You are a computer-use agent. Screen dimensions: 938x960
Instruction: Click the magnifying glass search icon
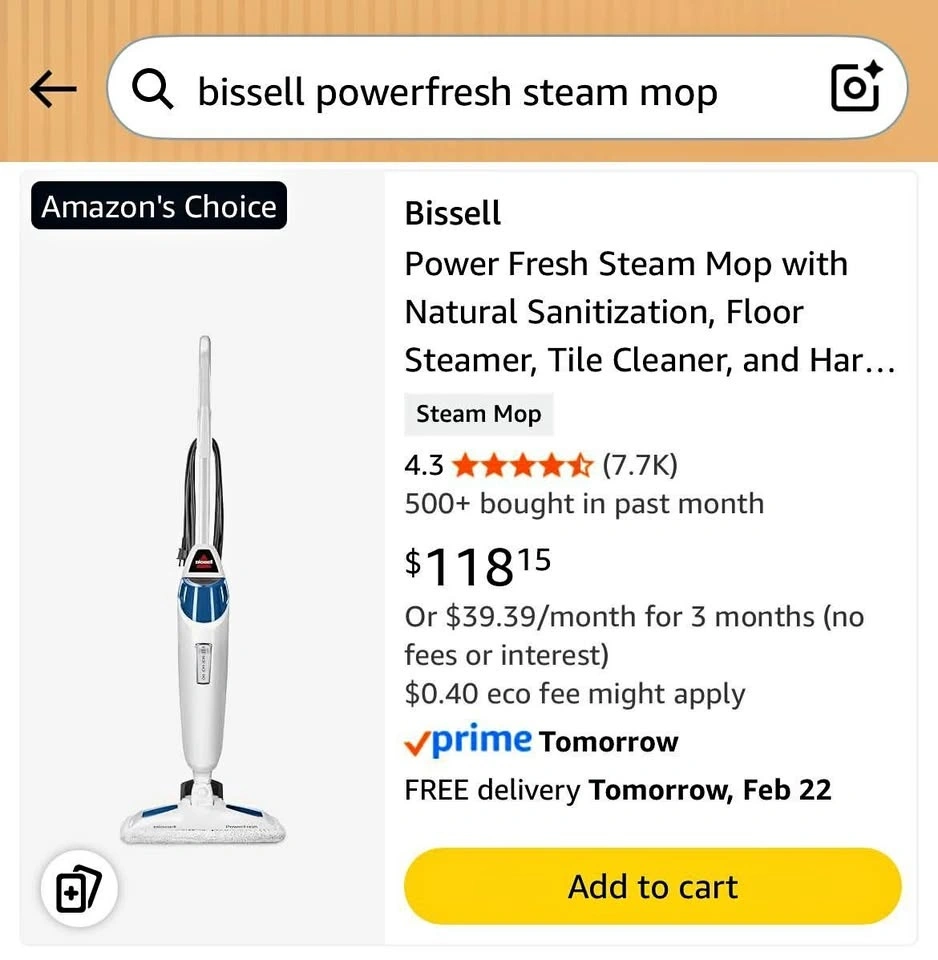click(153, 91)
